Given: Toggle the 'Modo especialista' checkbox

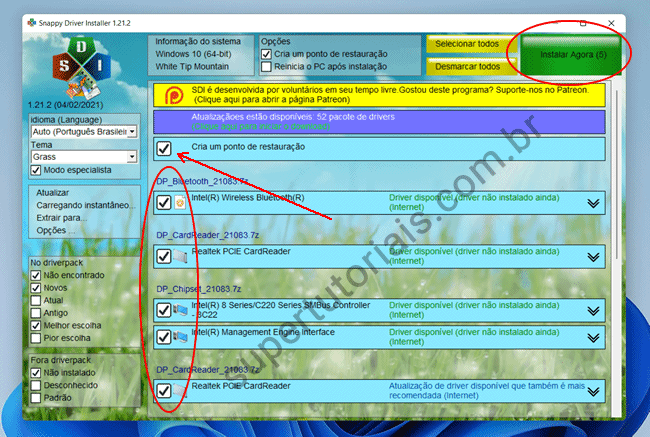Looking at the screenshot, I should pyautogui.click(x=36, y=171).
